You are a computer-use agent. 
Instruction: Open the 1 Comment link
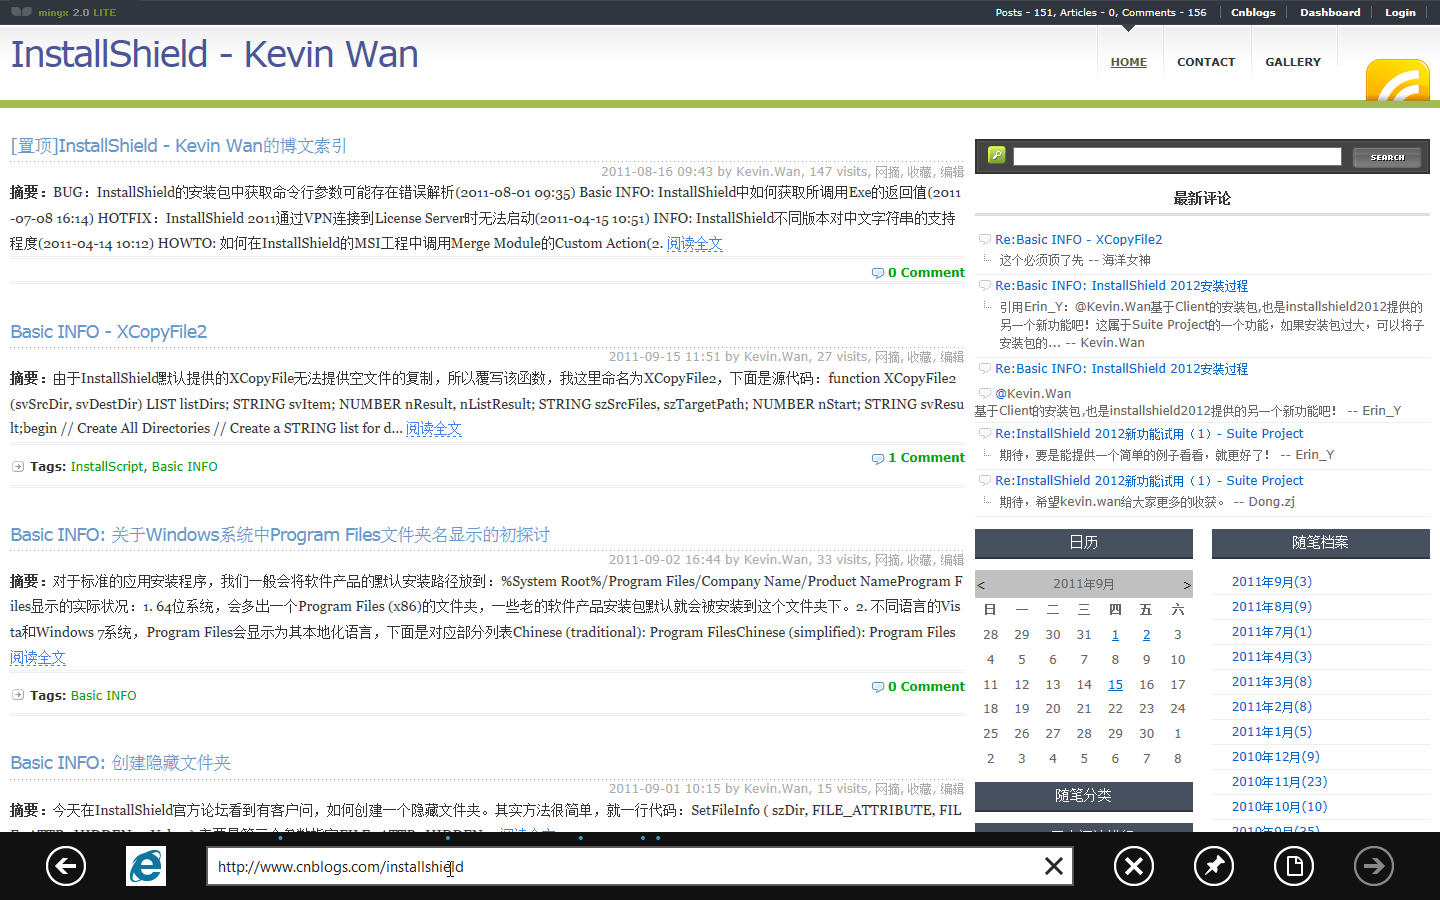click(x=926, y=458)
